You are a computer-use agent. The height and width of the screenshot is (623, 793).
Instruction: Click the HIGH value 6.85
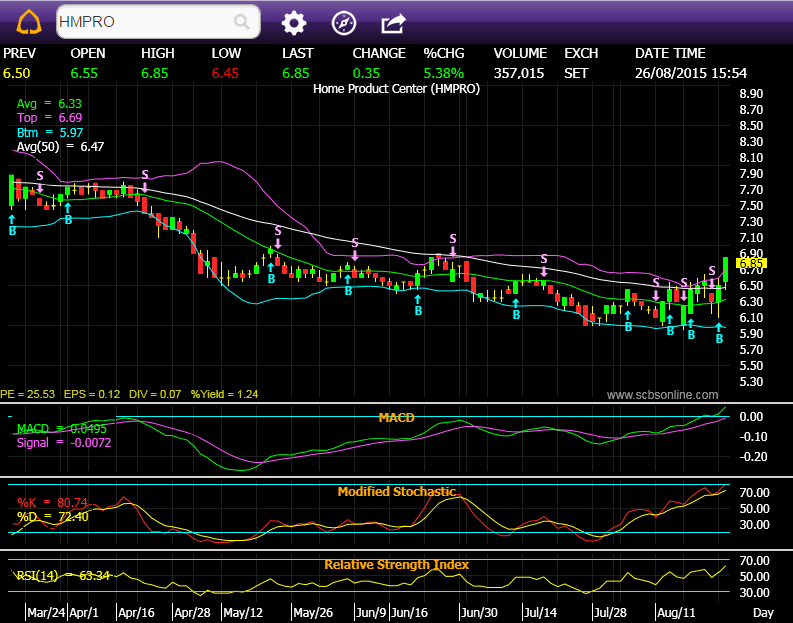154,73
